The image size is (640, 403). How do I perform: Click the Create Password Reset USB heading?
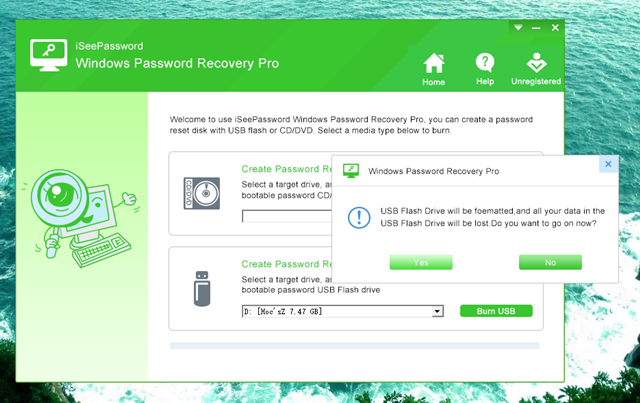(286, 265)
